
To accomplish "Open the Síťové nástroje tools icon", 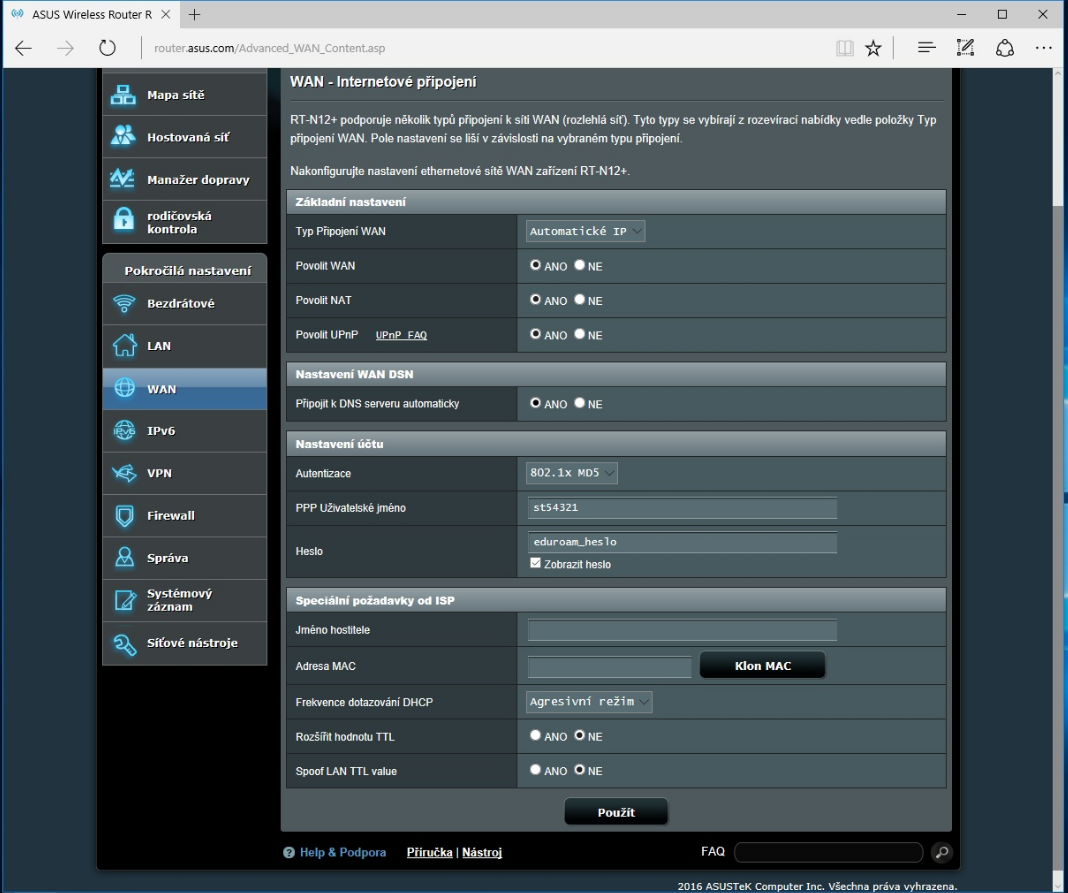I will tap(124, 643).
